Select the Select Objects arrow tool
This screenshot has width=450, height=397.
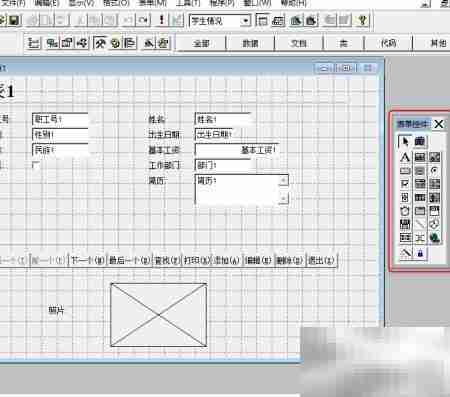pos(405,141)
